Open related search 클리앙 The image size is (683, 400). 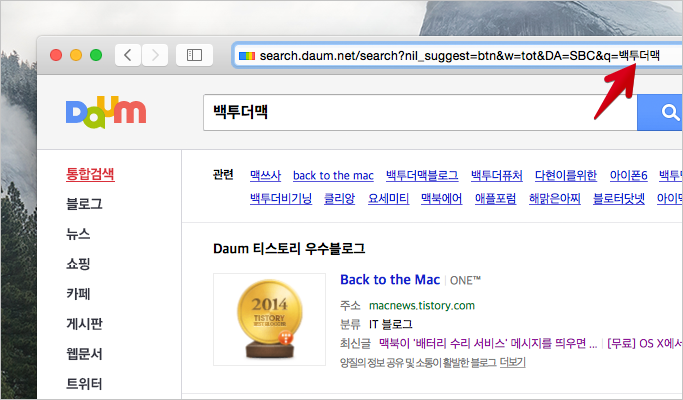click(x=340, y=198)
